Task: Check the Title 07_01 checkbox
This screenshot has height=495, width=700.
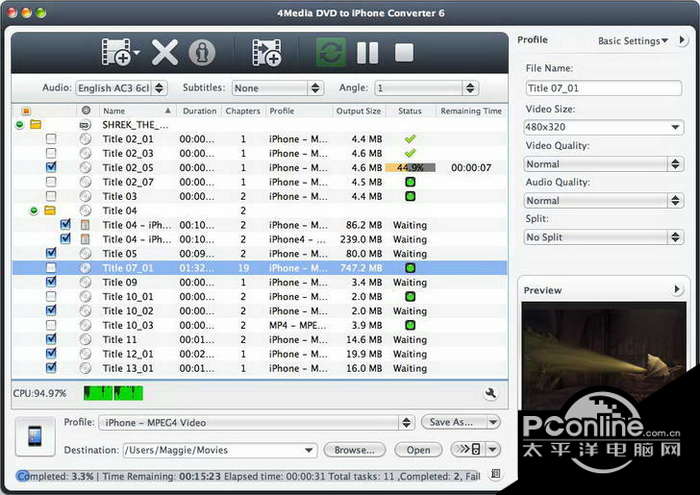Action: pos(51,268)
